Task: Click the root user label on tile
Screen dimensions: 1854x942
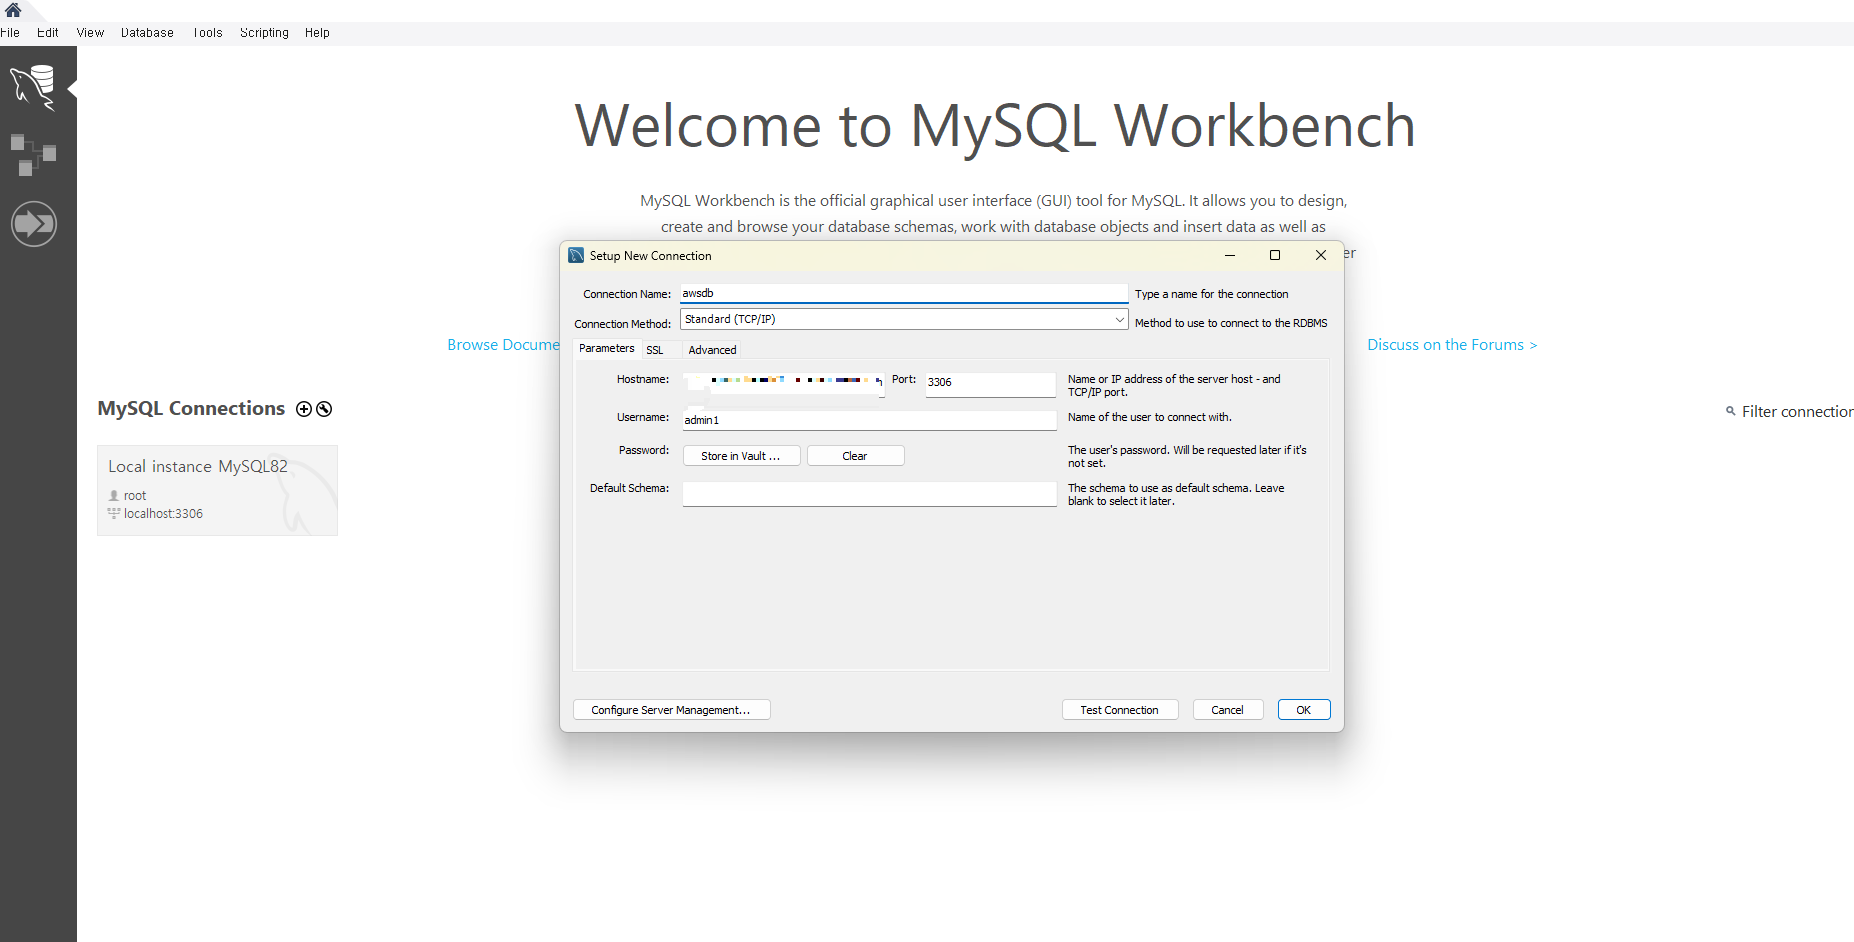Action: coord(135,496)
